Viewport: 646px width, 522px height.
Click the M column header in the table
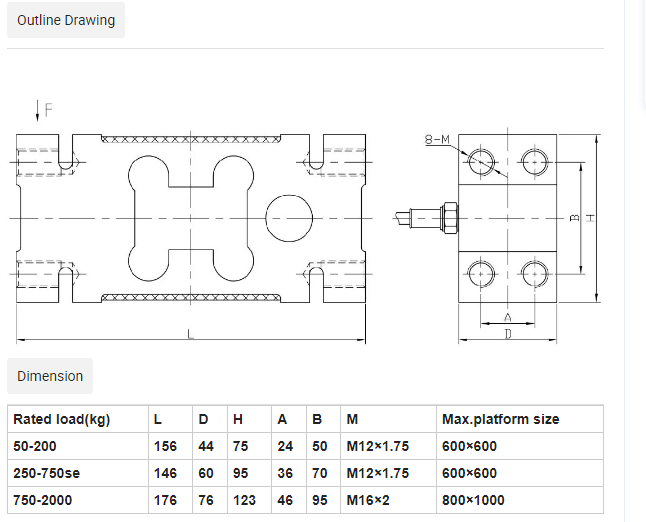(x=351, y=419)
